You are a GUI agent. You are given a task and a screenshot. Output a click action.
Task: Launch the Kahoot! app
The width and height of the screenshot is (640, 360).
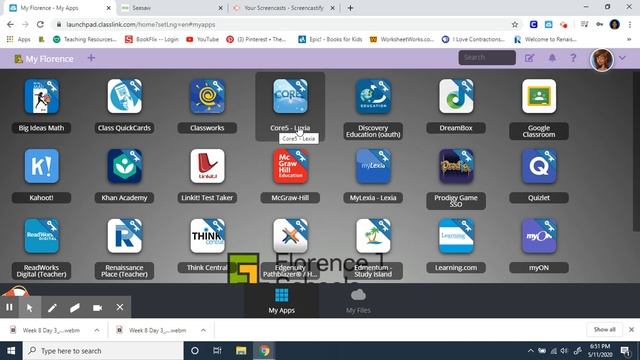tap(41, 166)
